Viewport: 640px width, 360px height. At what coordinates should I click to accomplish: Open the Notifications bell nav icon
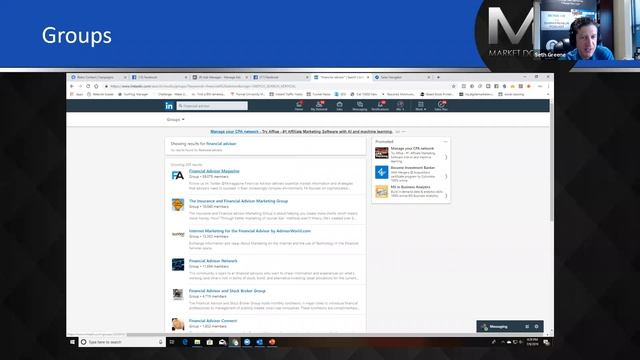tap(380, 106)
